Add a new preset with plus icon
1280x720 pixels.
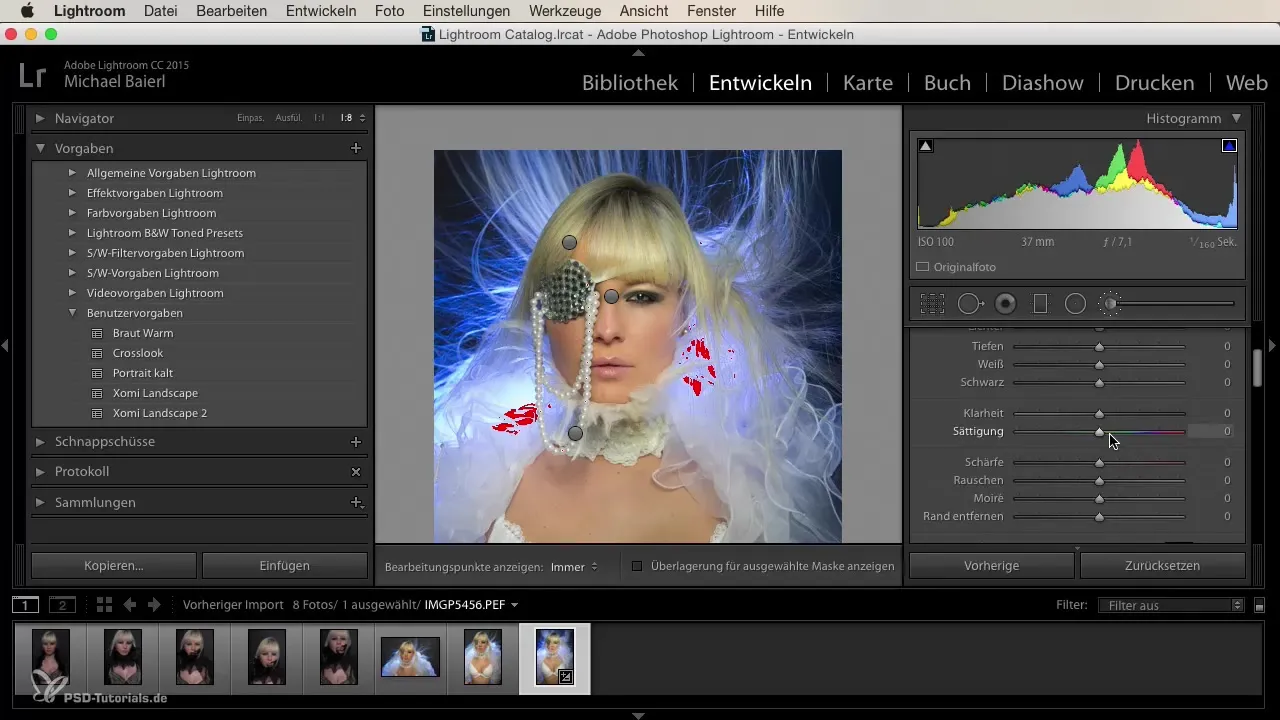[x=355, y=148]
